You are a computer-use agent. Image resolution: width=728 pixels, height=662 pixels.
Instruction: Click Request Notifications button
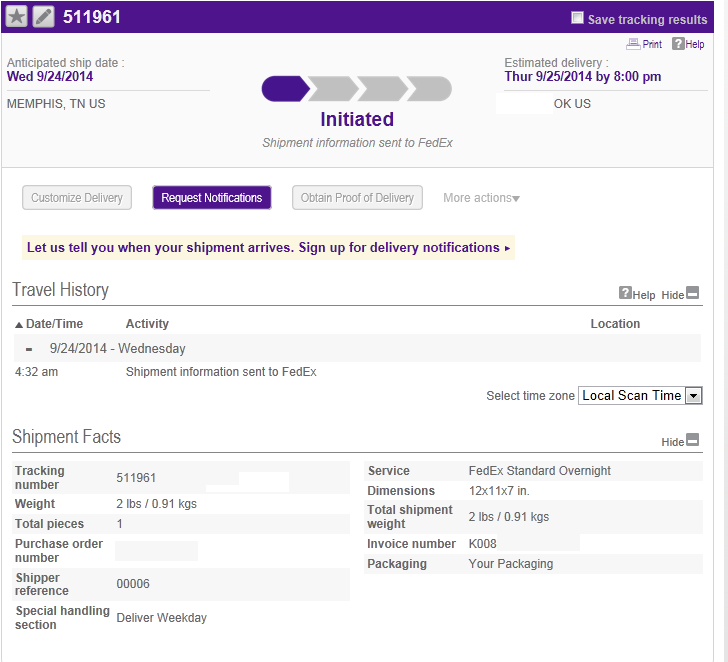pyautogui.click(x=212, y=198)
